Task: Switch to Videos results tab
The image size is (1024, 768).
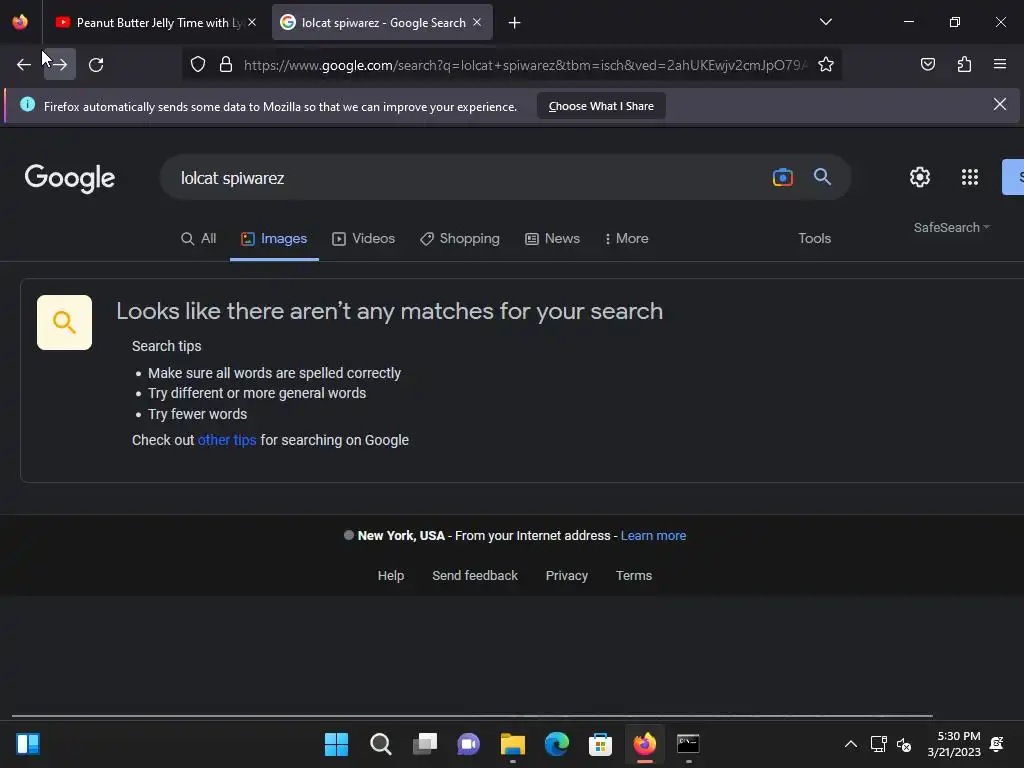Action: point(364,238)
